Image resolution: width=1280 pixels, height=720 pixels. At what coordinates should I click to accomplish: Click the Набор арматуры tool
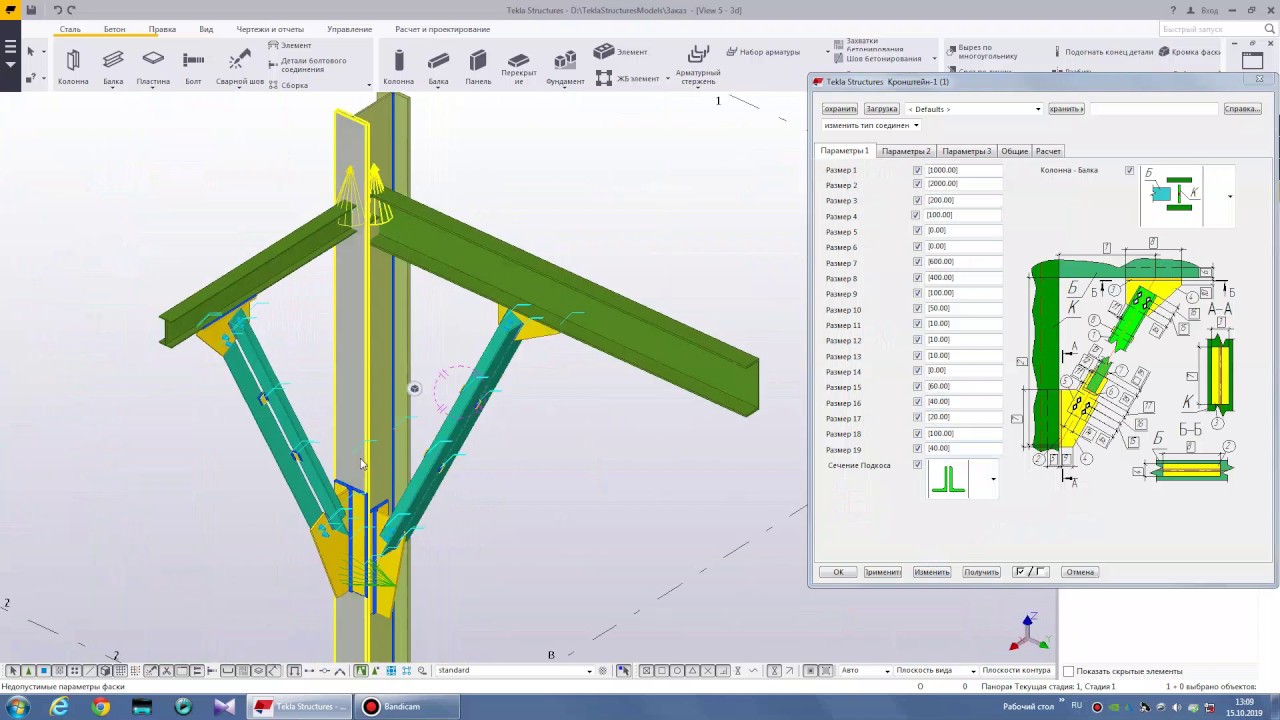point(763,52)
